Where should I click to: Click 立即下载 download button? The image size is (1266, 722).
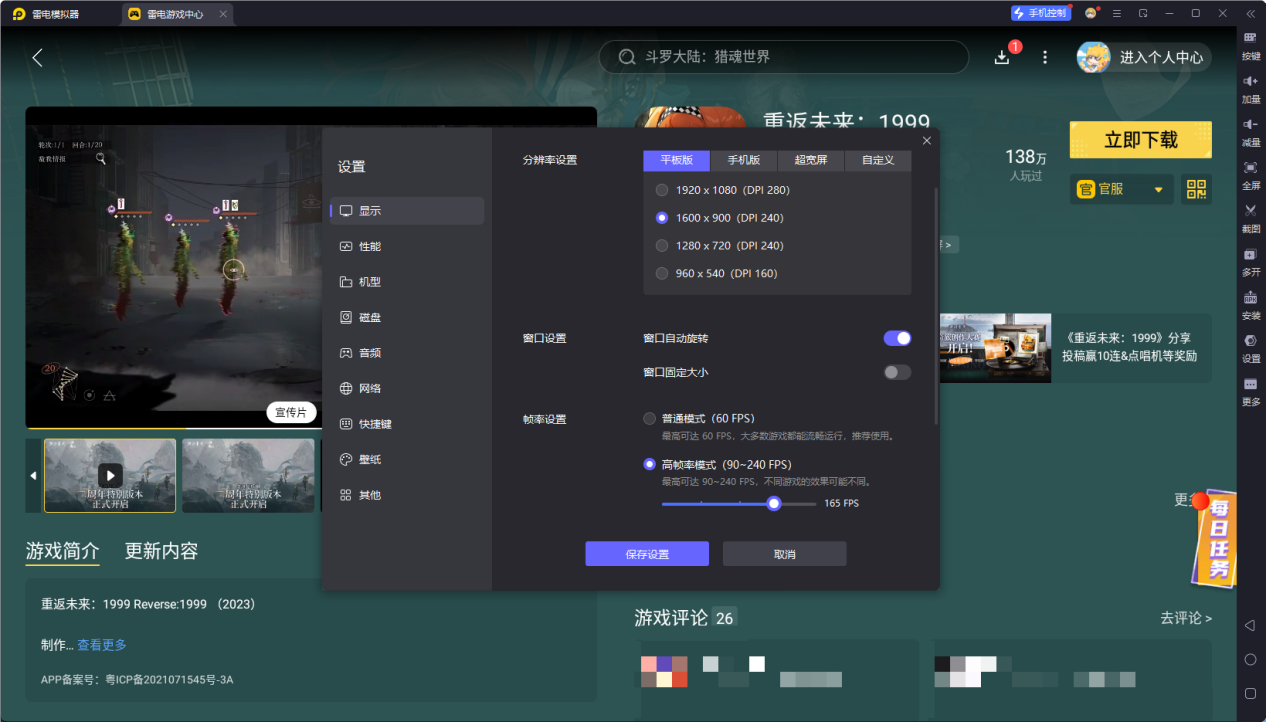(1141, 140)
